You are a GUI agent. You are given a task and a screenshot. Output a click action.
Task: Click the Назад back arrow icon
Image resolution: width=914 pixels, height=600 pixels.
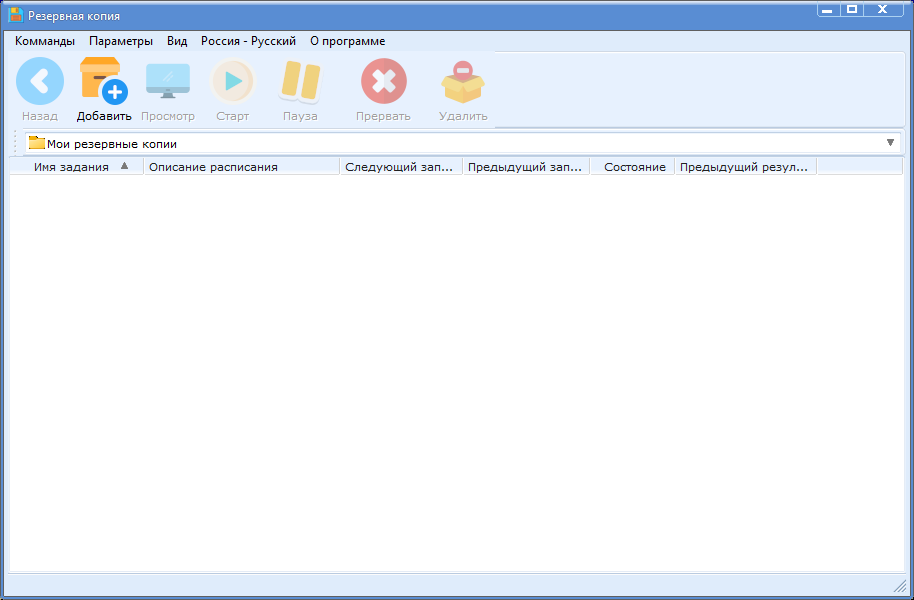(40, 81)
